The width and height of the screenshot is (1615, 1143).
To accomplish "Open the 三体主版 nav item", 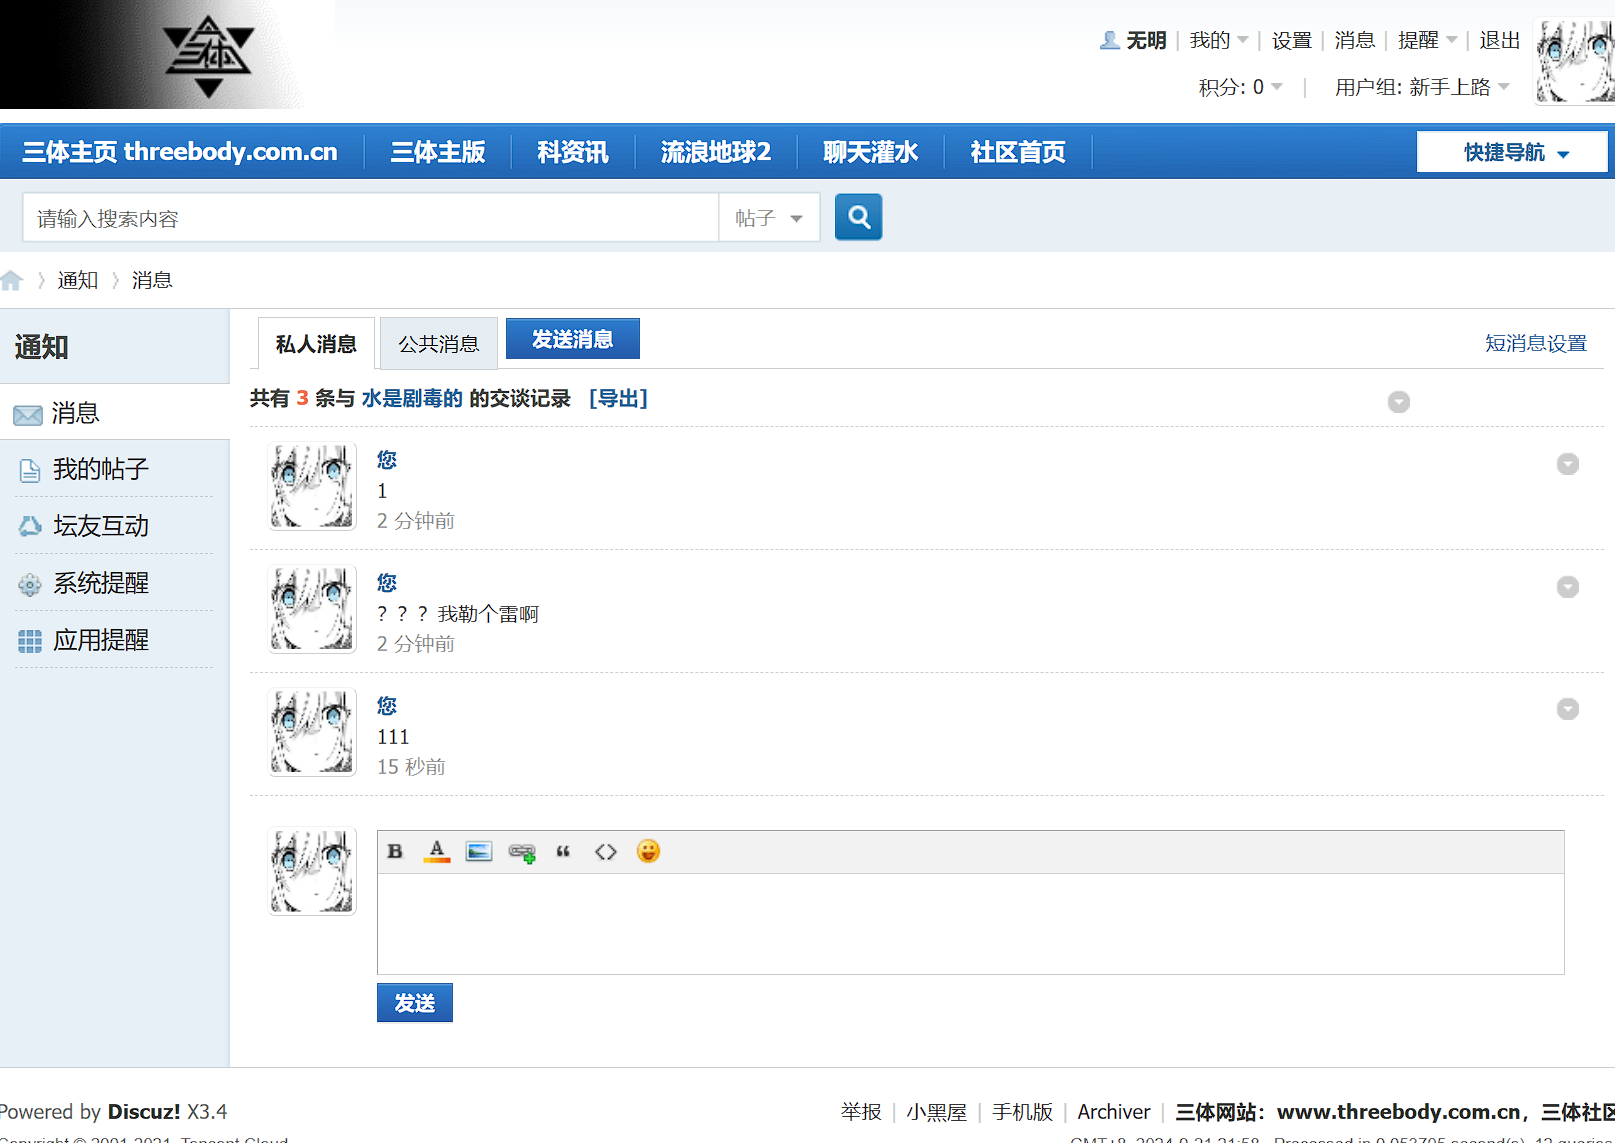I will tap(437, 152).
